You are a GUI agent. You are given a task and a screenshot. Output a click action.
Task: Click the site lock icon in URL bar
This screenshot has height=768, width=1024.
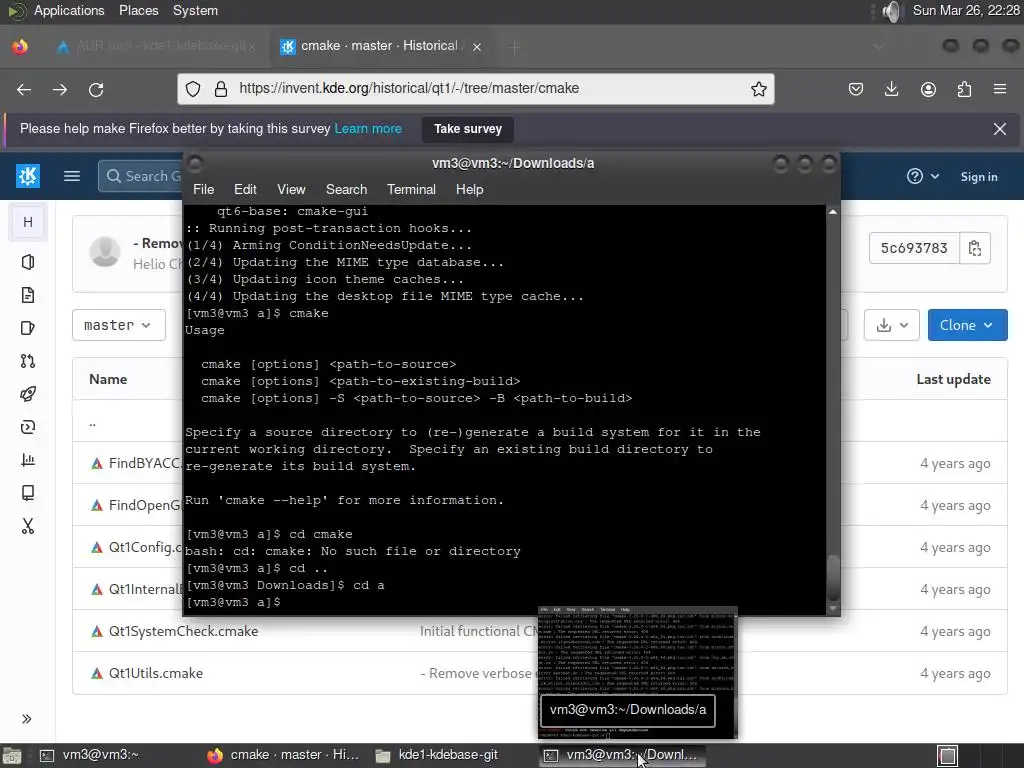click(221, 89)
